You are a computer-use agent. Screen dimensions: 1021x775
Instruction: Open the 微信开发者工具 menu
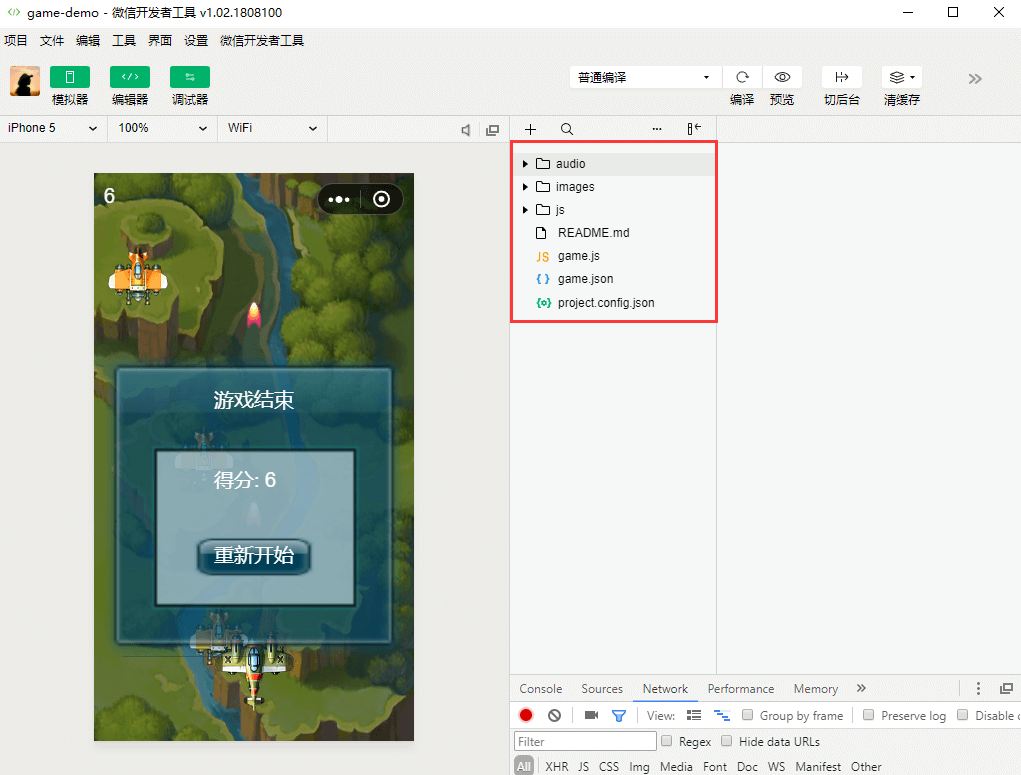point(262,40)
